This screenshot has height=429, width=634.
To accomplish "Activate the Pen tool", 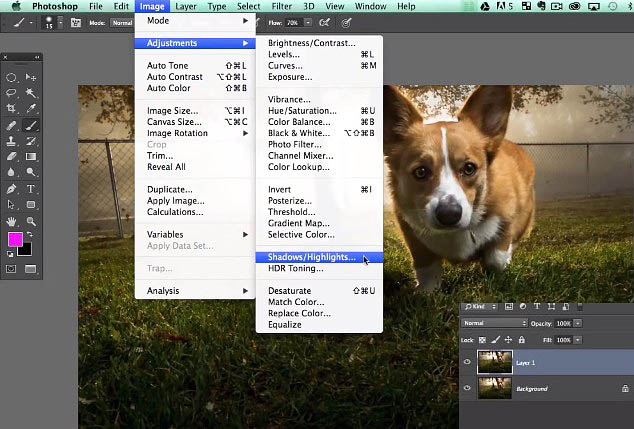I will [x=11, y=189].
